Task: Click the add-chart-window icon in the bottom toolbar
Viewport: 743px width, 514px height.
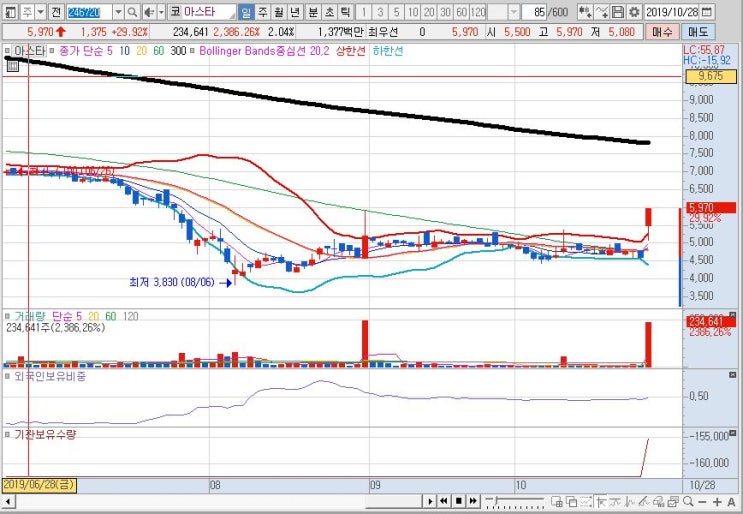Action: (x=557, y=501)
